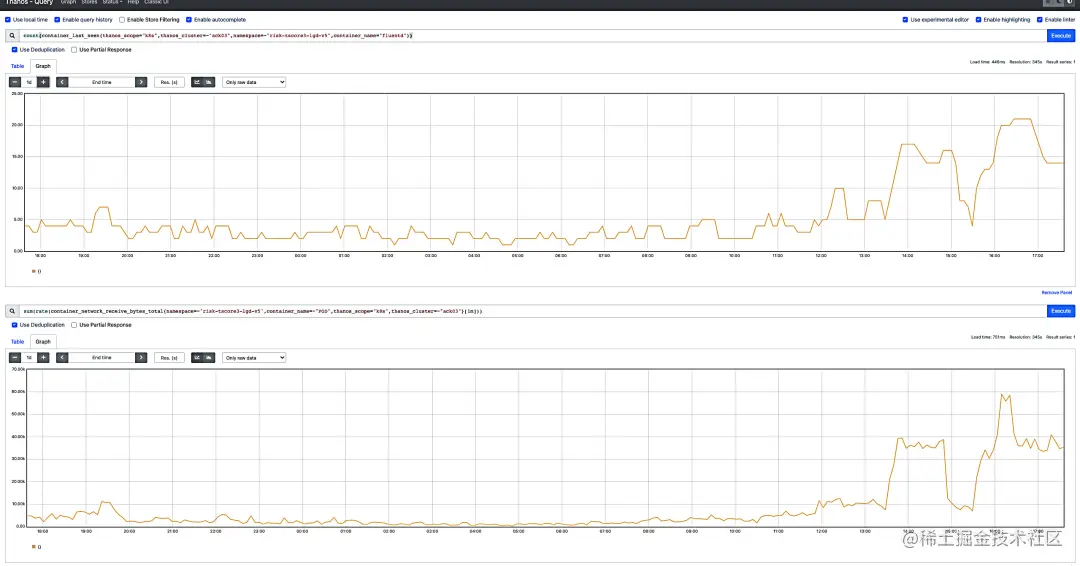Execute the first query

point(1061,36)
